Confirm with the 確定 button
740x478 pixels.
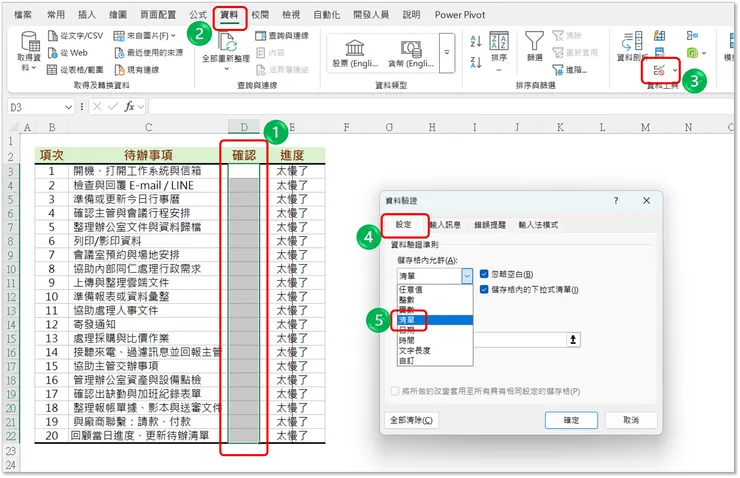click(x=571, y=420)
